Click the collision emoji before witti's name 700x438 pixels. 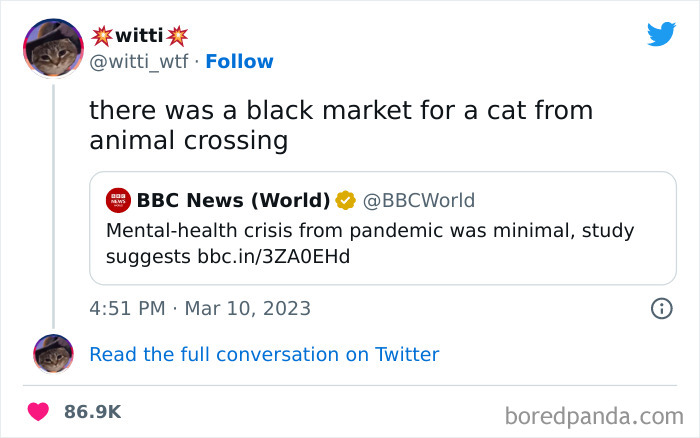tap(102, 36)
